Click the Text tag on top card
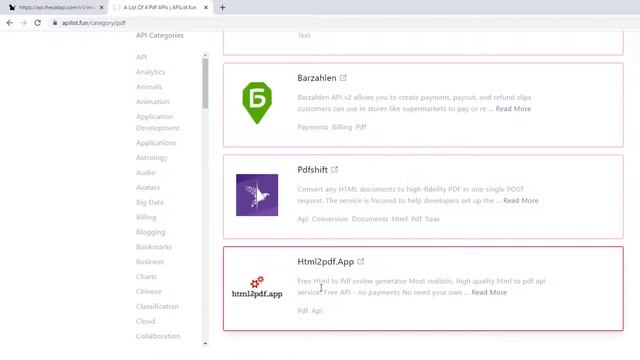The image size is (640, 360). (304, 35)
